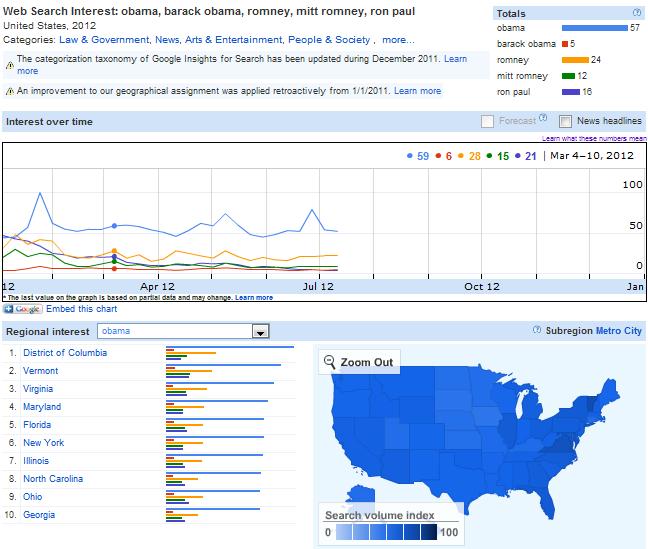Click the Totals help question mark icon
The width and height of the screenshot is (648, 549).
pos(637,13)
